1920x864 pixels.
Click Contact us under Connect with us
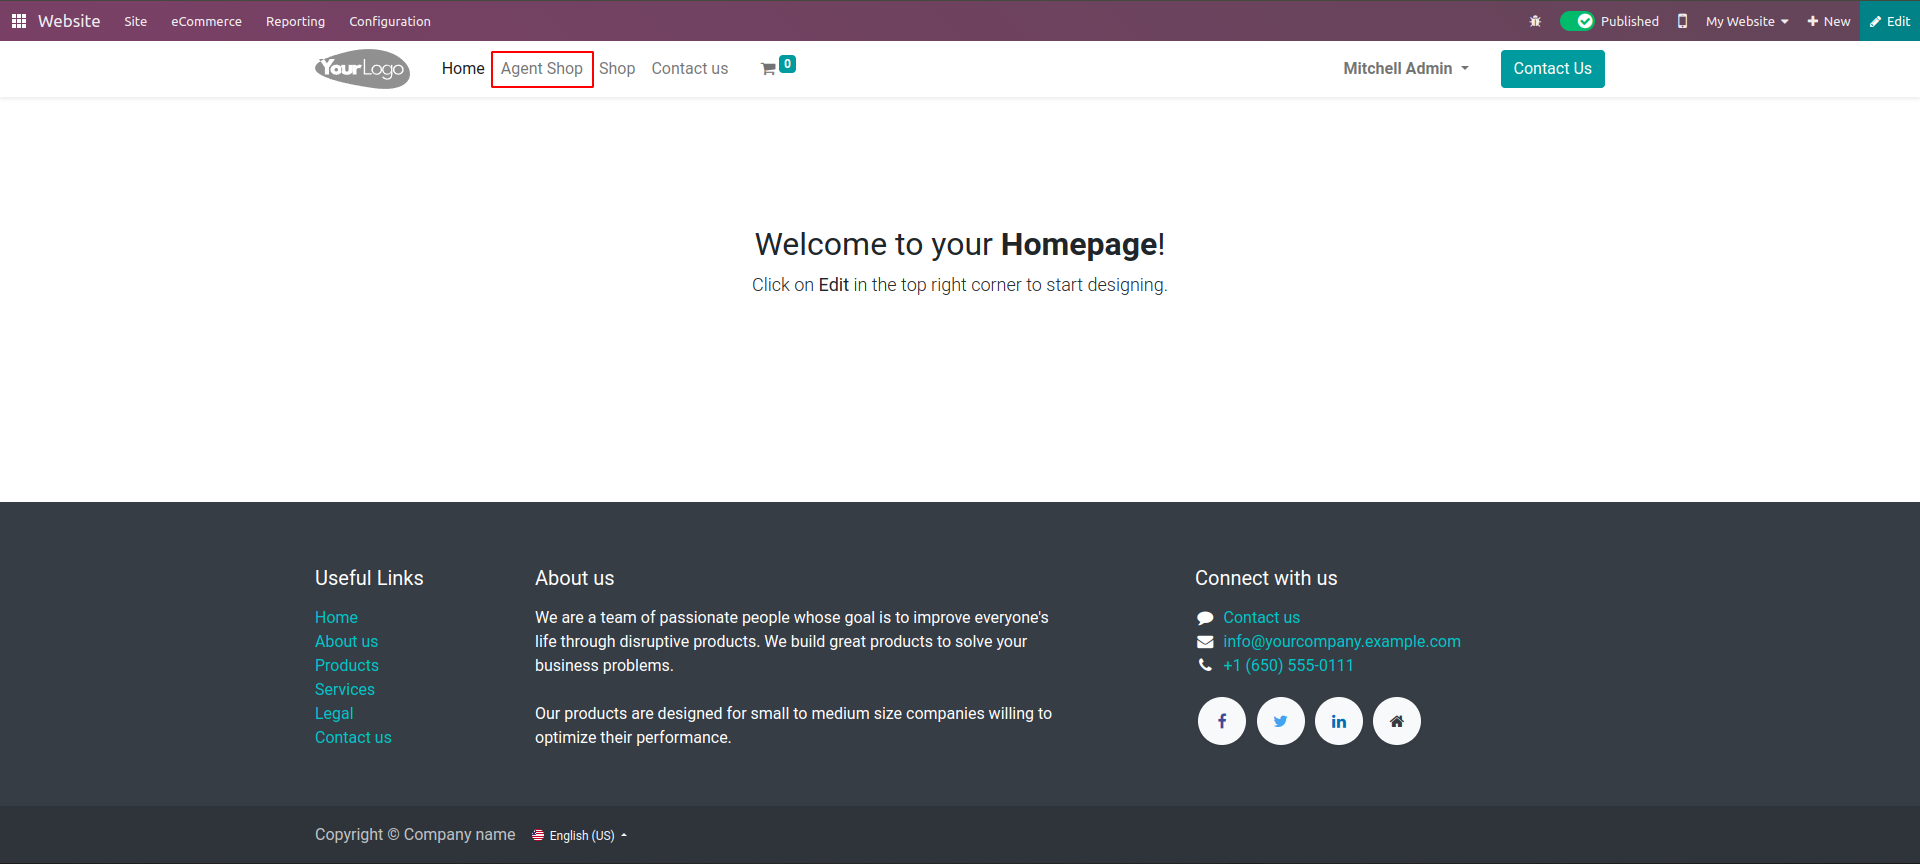tap(1261, 617)
